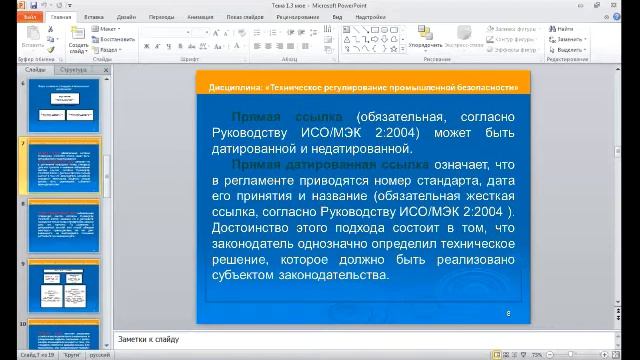Select slide 9 thumbnail
This screenshot has width=640, height=360.
64,286
